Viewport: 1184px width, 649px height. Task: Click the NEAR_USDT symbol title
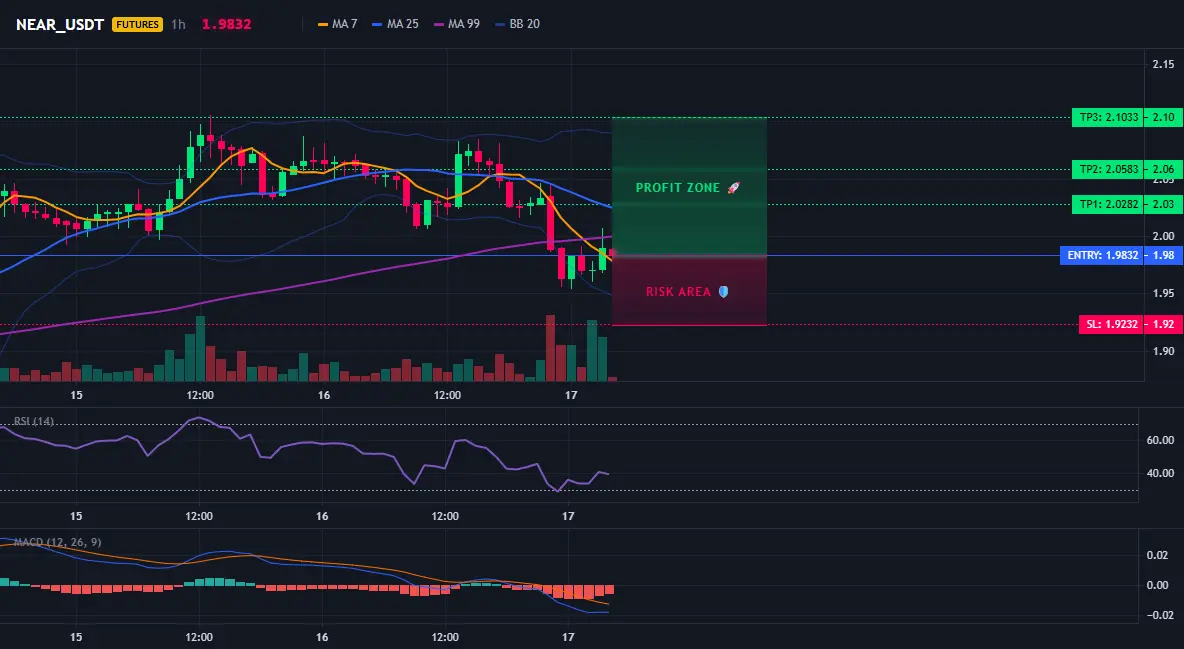(60, 24)
